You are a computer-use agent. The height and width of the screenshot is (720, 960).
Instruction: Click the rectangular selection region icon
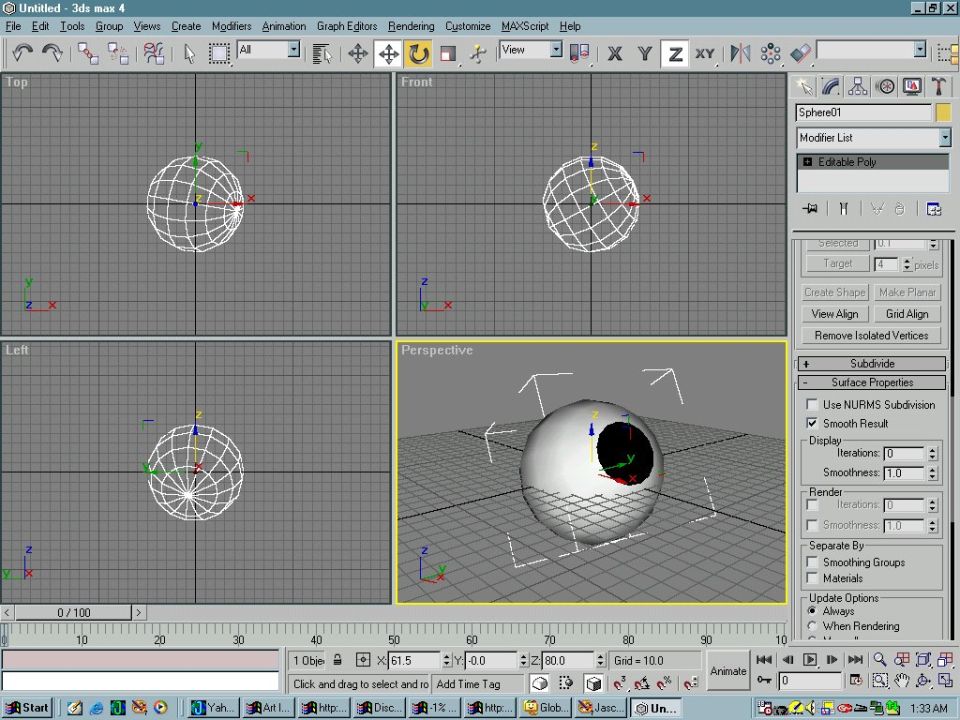tap(219, 53)
